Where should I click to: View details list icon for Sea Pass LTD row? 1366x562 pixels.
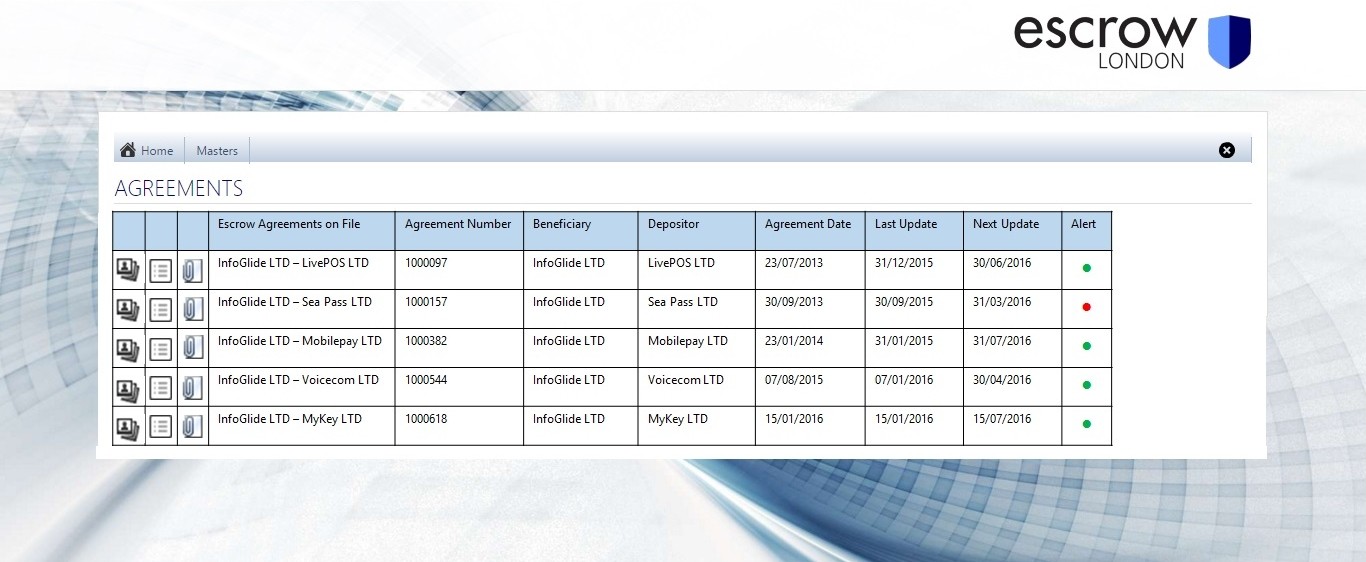tap(161, 310)
